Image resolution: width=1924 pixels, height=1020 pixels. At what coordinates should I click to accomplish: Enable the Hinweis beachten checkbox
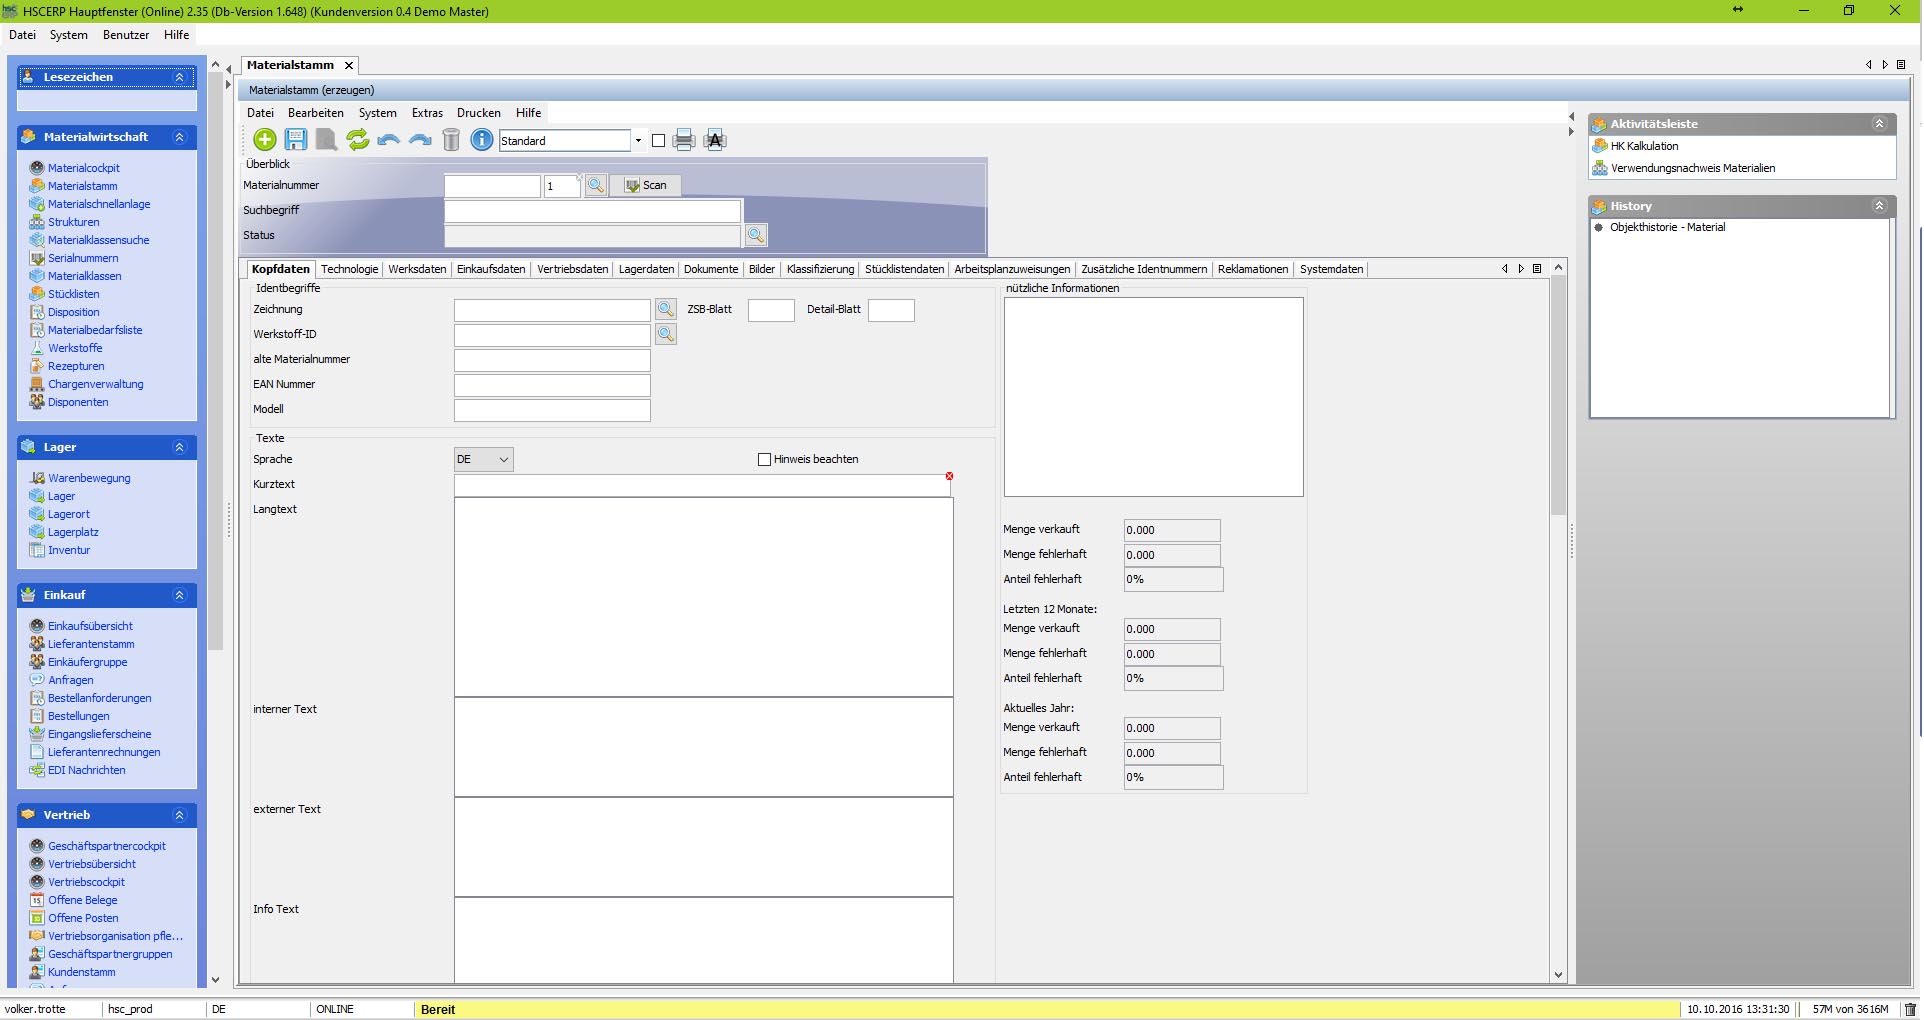pyautogui.click(x=765, y=460)
